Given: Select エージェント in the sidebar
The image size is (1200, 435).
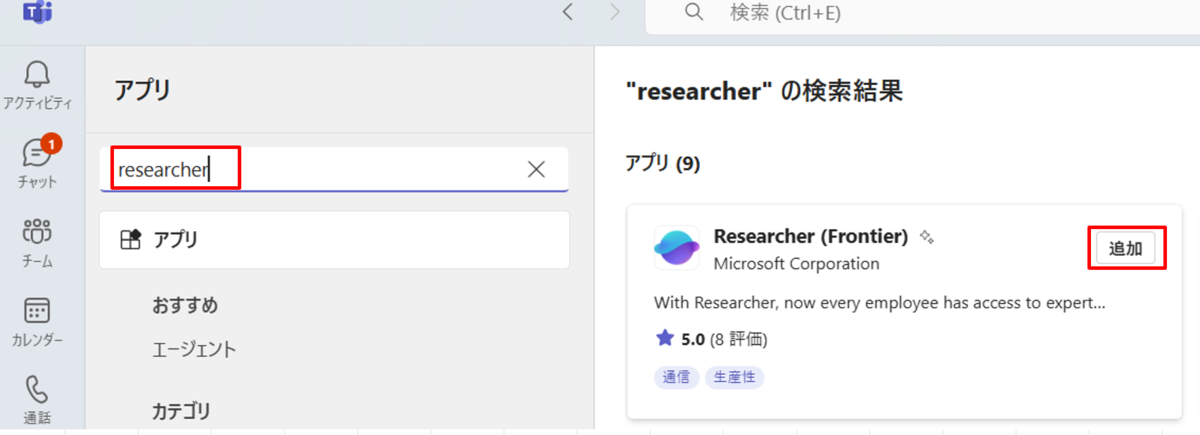Looking at the screenshot, I should (194, 349).
